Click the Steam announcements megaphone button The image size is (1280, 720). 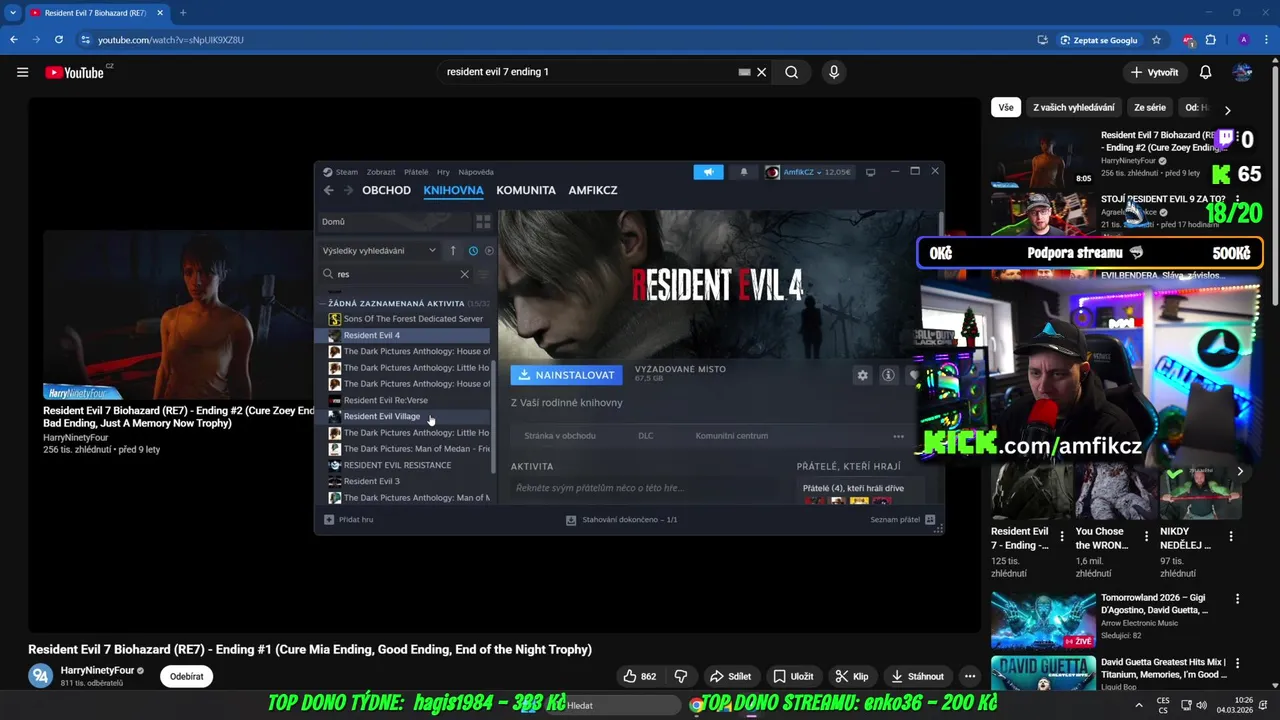708,172
